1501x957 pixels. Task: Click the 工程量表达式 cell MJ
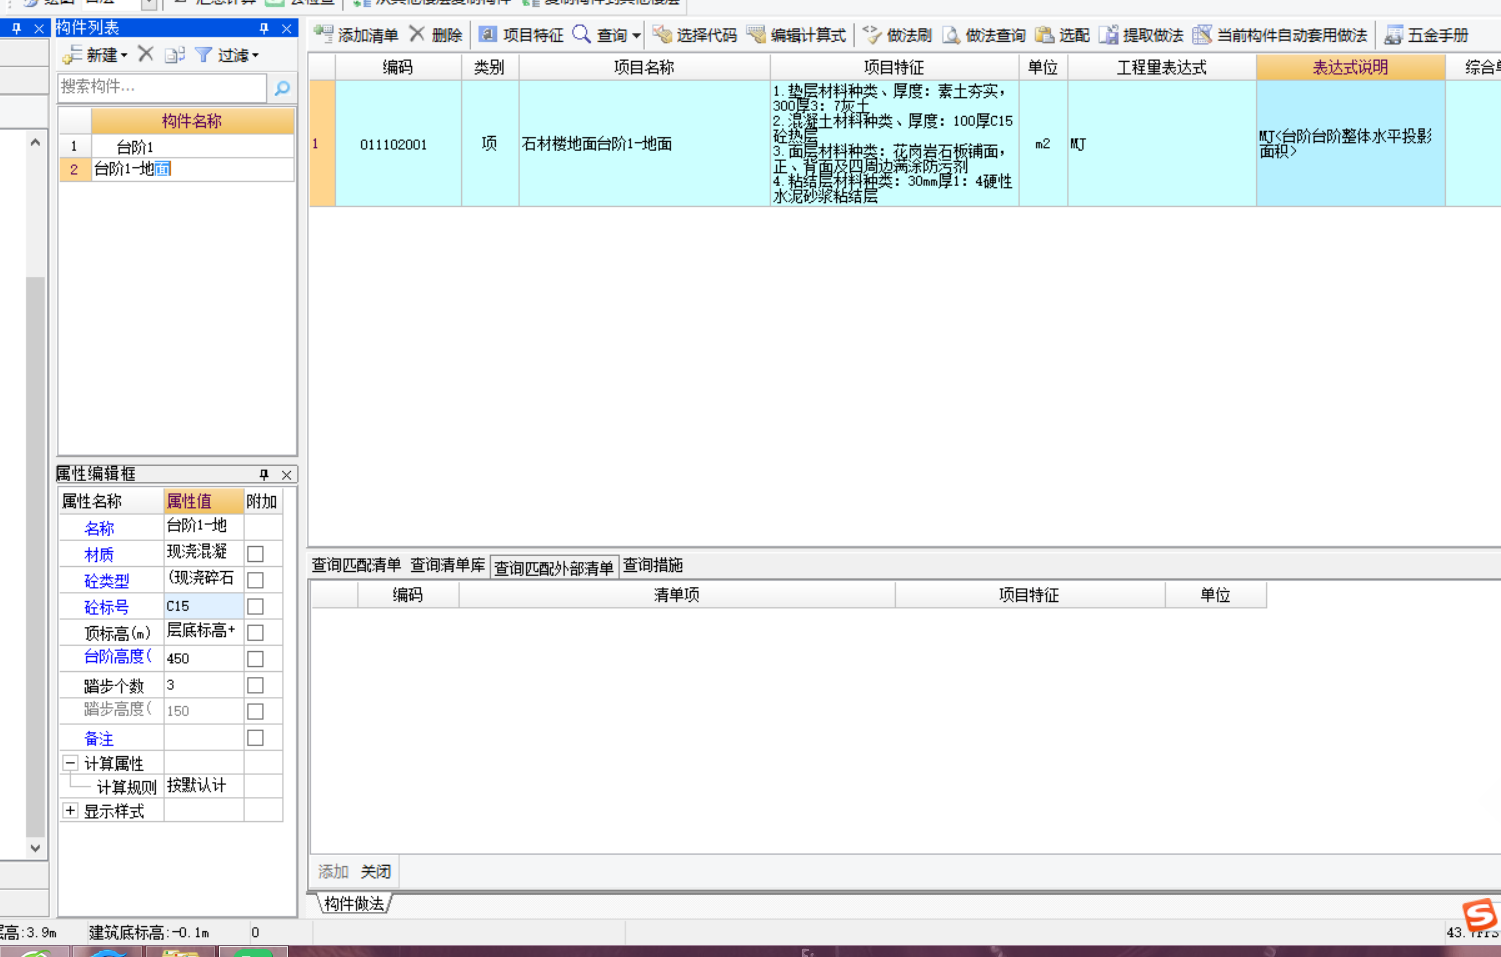click(x=1162, y=144)
